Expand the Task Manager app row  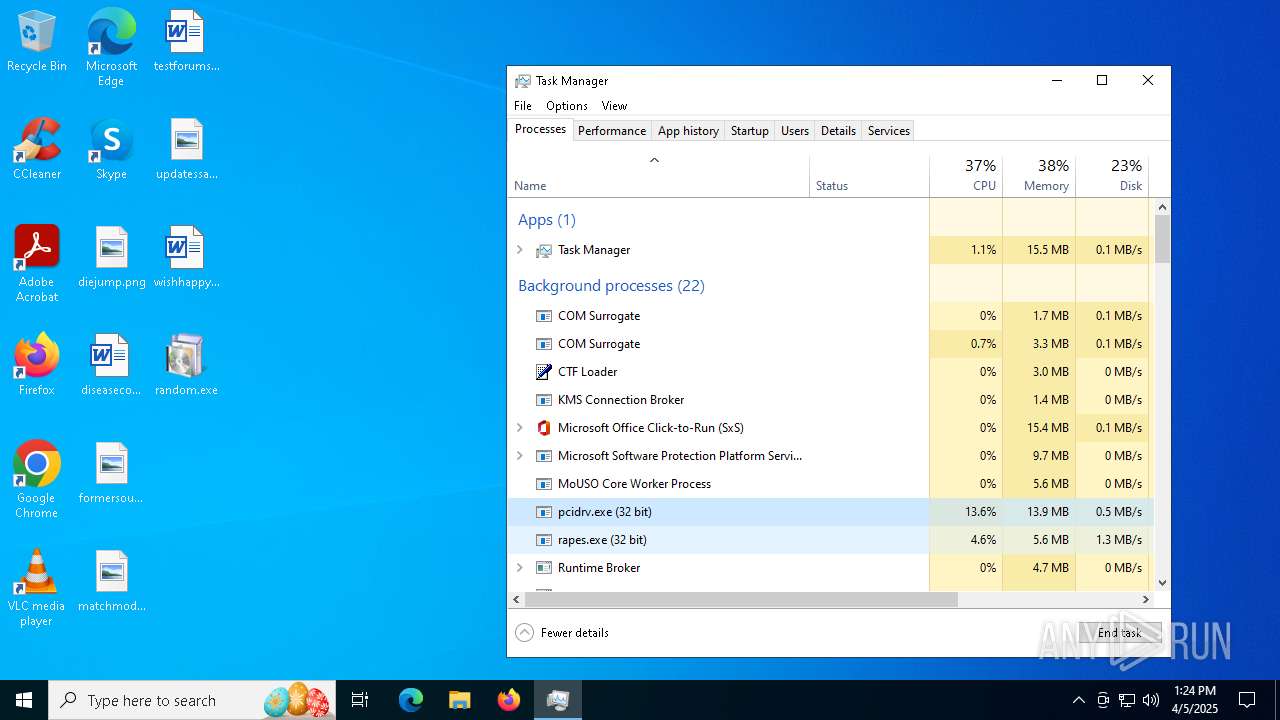point(520,250)
